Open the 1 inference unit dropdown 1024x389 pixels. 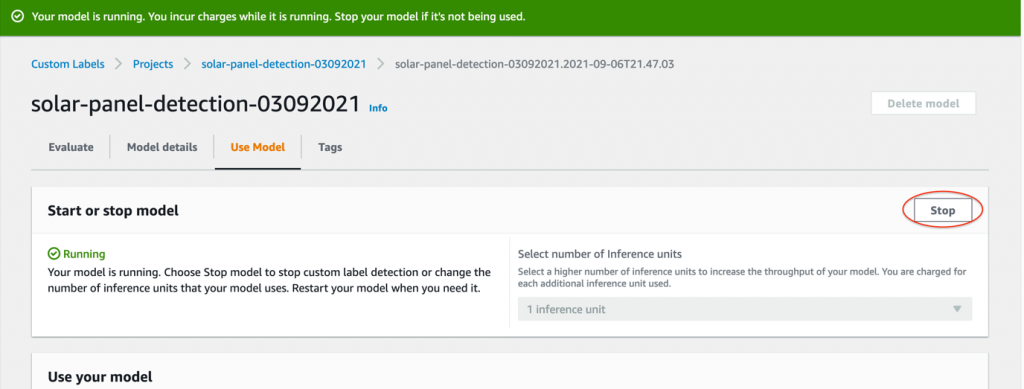(744, 309)
